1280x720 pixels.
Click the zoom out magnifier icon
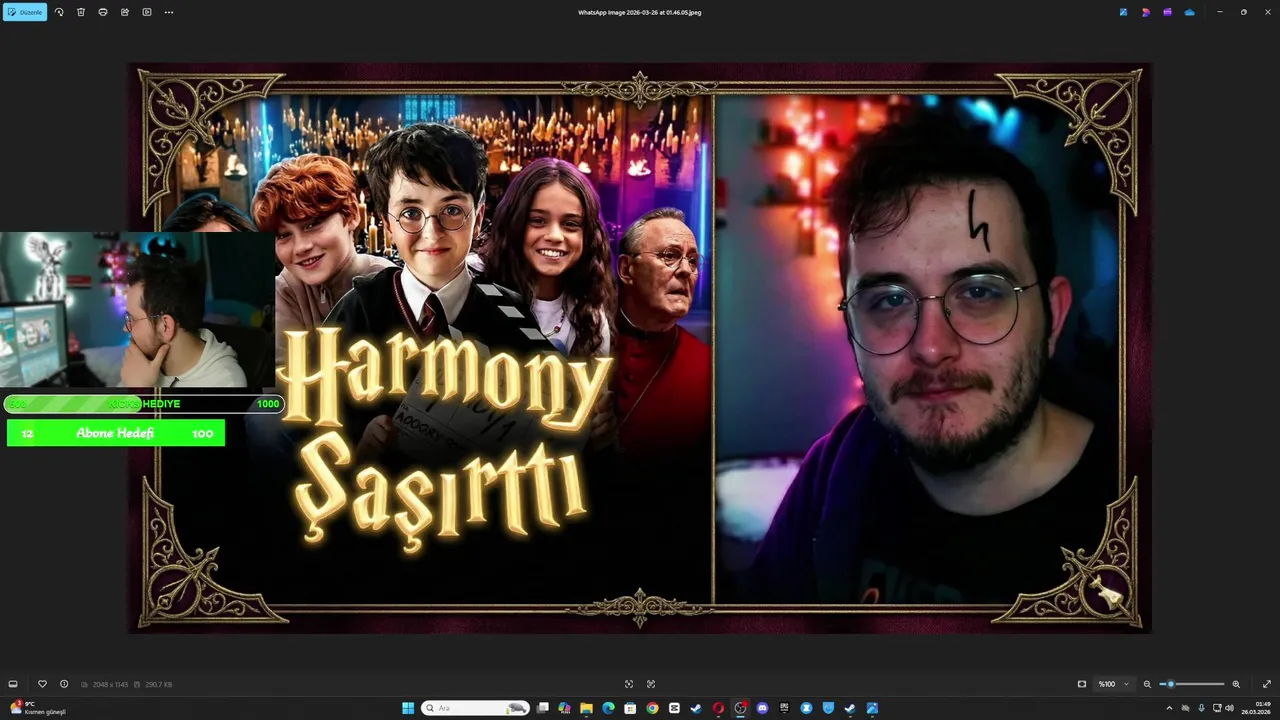point(1147,684)
